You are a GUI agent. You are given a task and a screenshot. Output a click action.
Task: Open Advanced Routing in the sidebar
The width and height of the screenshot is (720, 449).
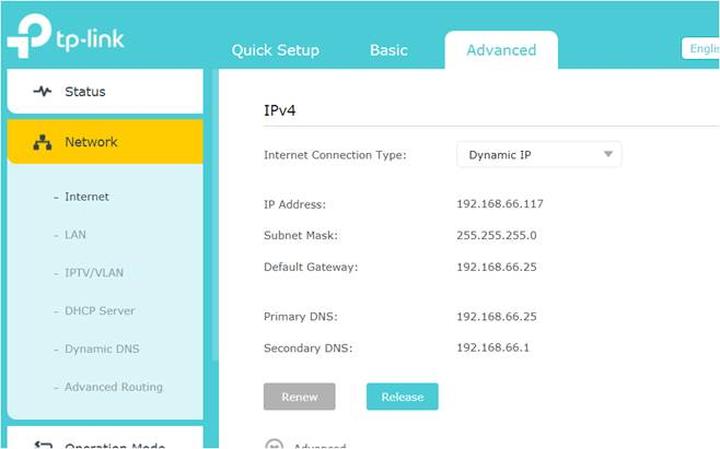113,387
